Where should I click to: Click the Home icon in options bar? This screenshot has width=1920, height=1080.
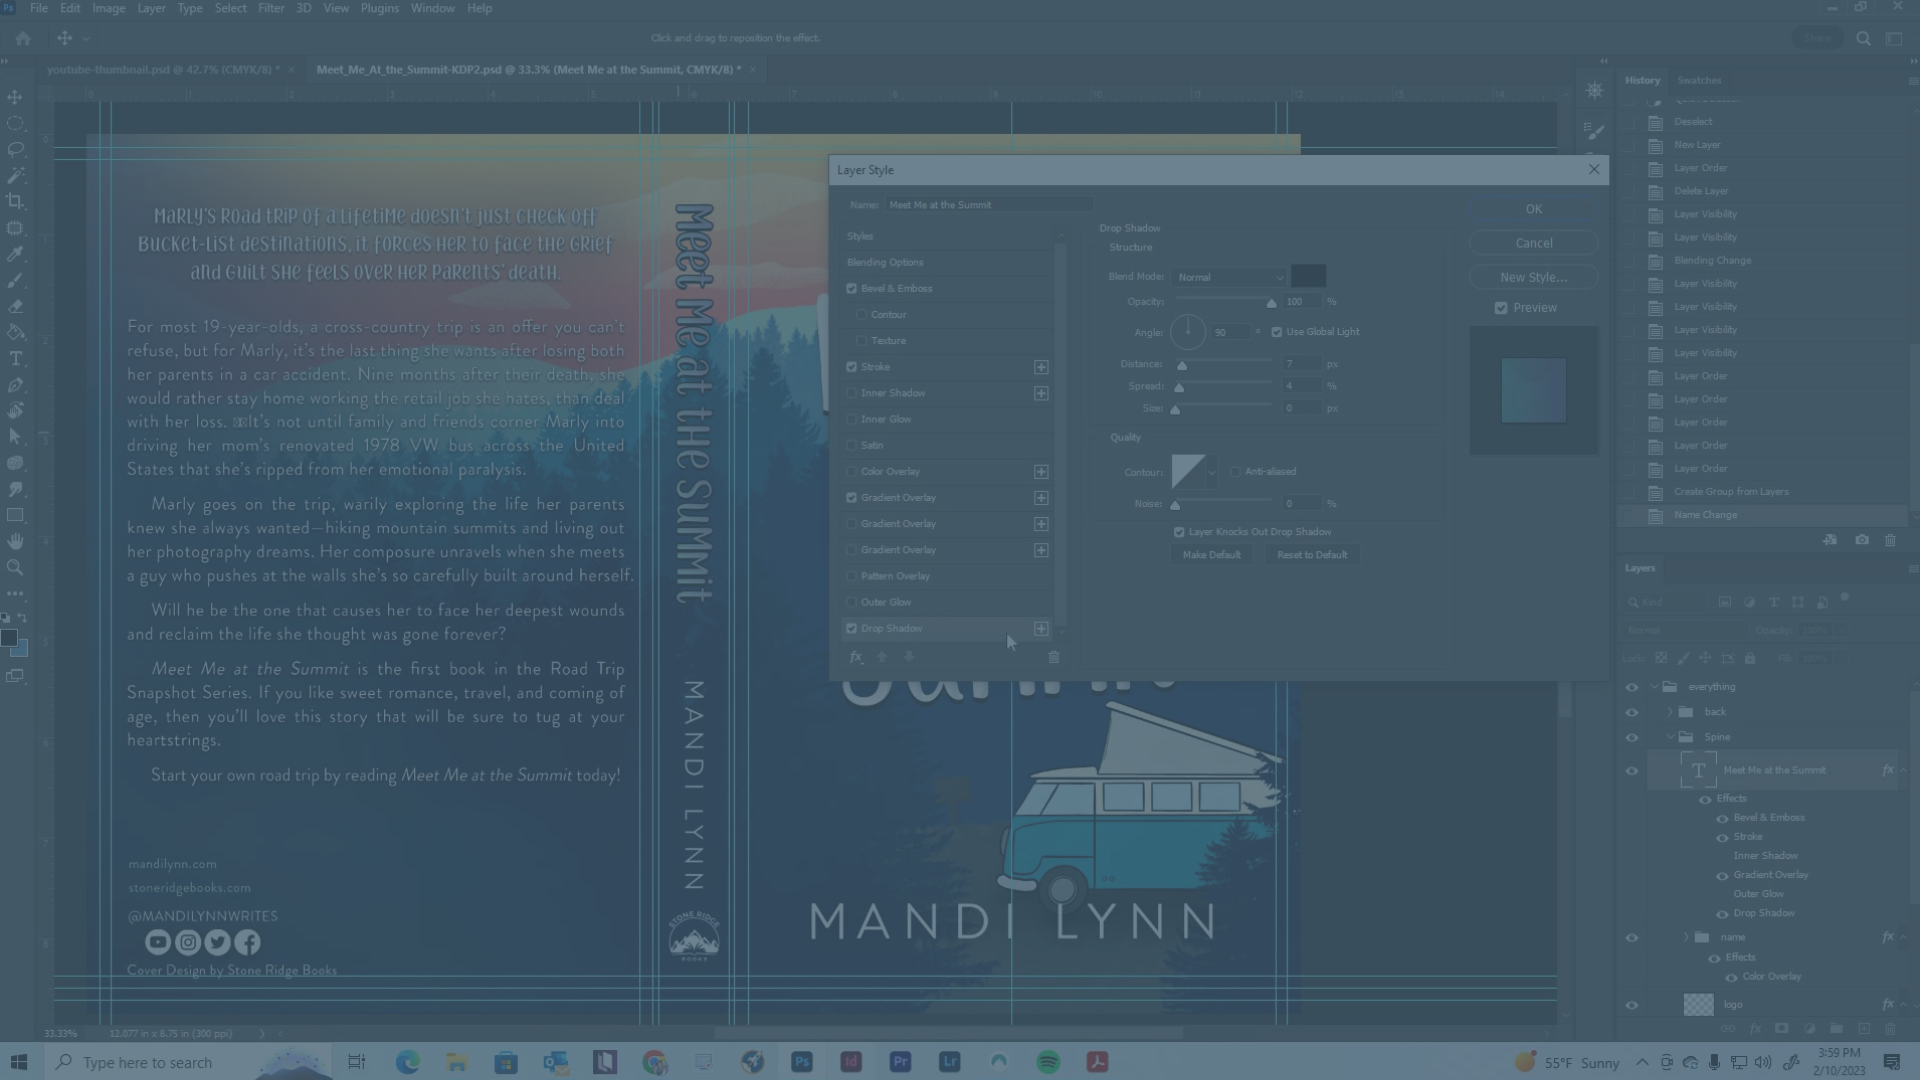tap(23, 38)
